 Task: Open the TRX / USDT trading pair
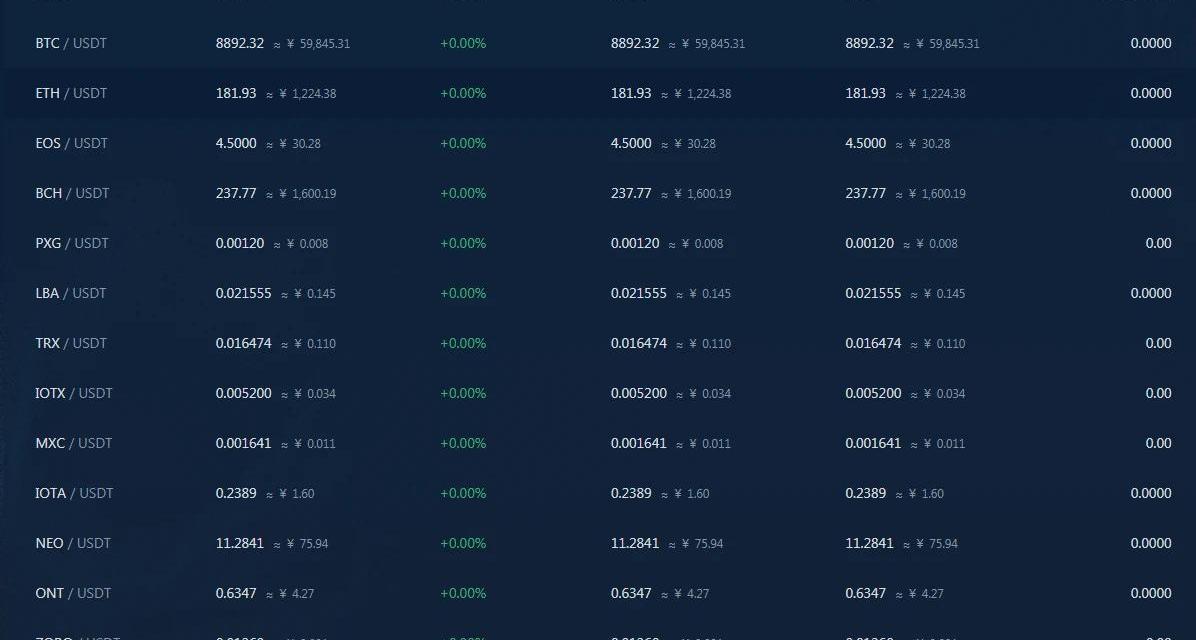pyautogui.click(x=71, y=343)
